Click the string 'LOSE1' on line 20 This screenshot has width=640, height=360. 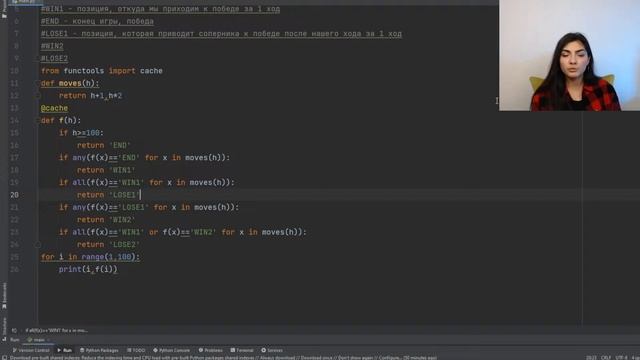(124, 195)
